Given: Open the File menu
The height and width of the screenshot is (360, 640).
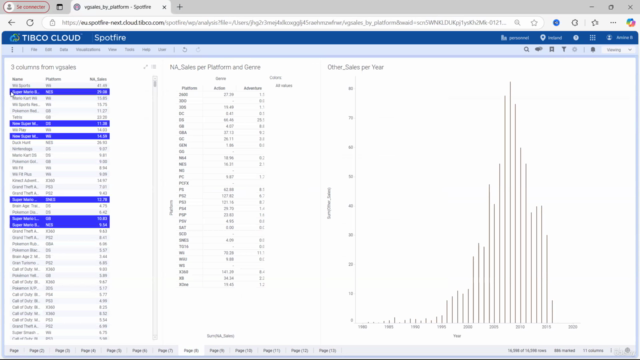Looking at the screenshot, I should 34,50.
